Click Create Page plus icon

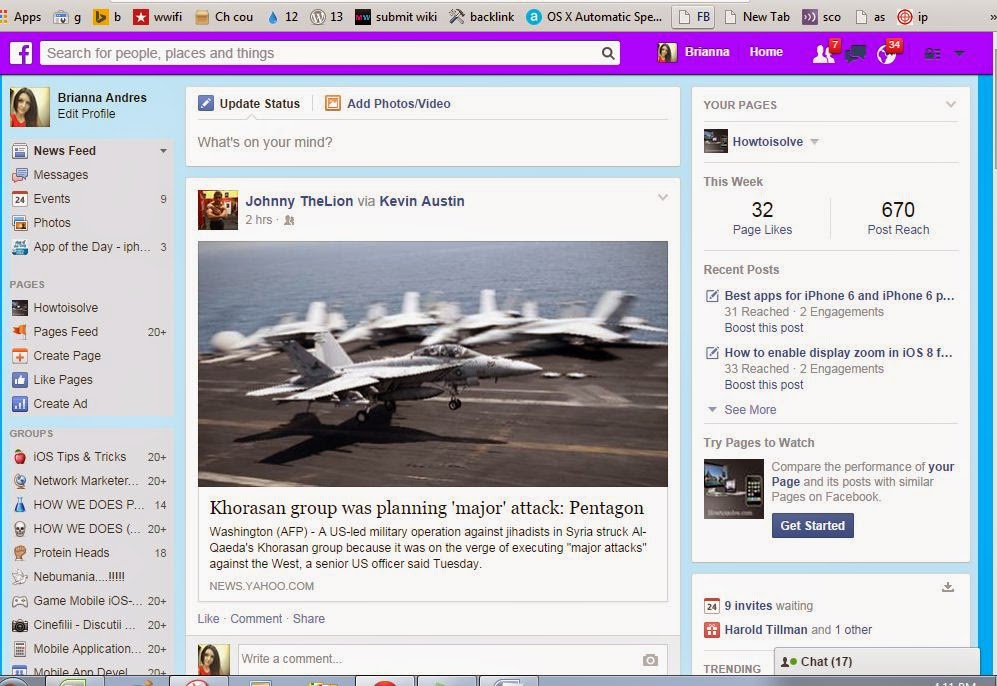20,356
